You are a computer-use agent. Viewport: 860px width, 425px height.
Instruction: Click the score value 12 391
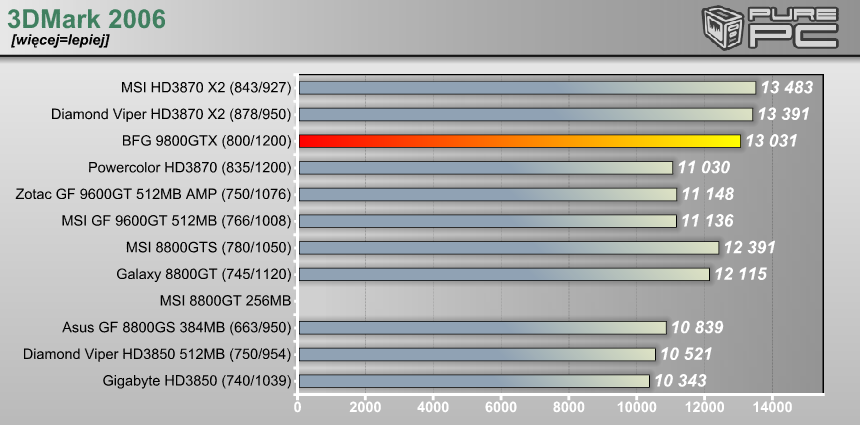(x=750, y=247)
